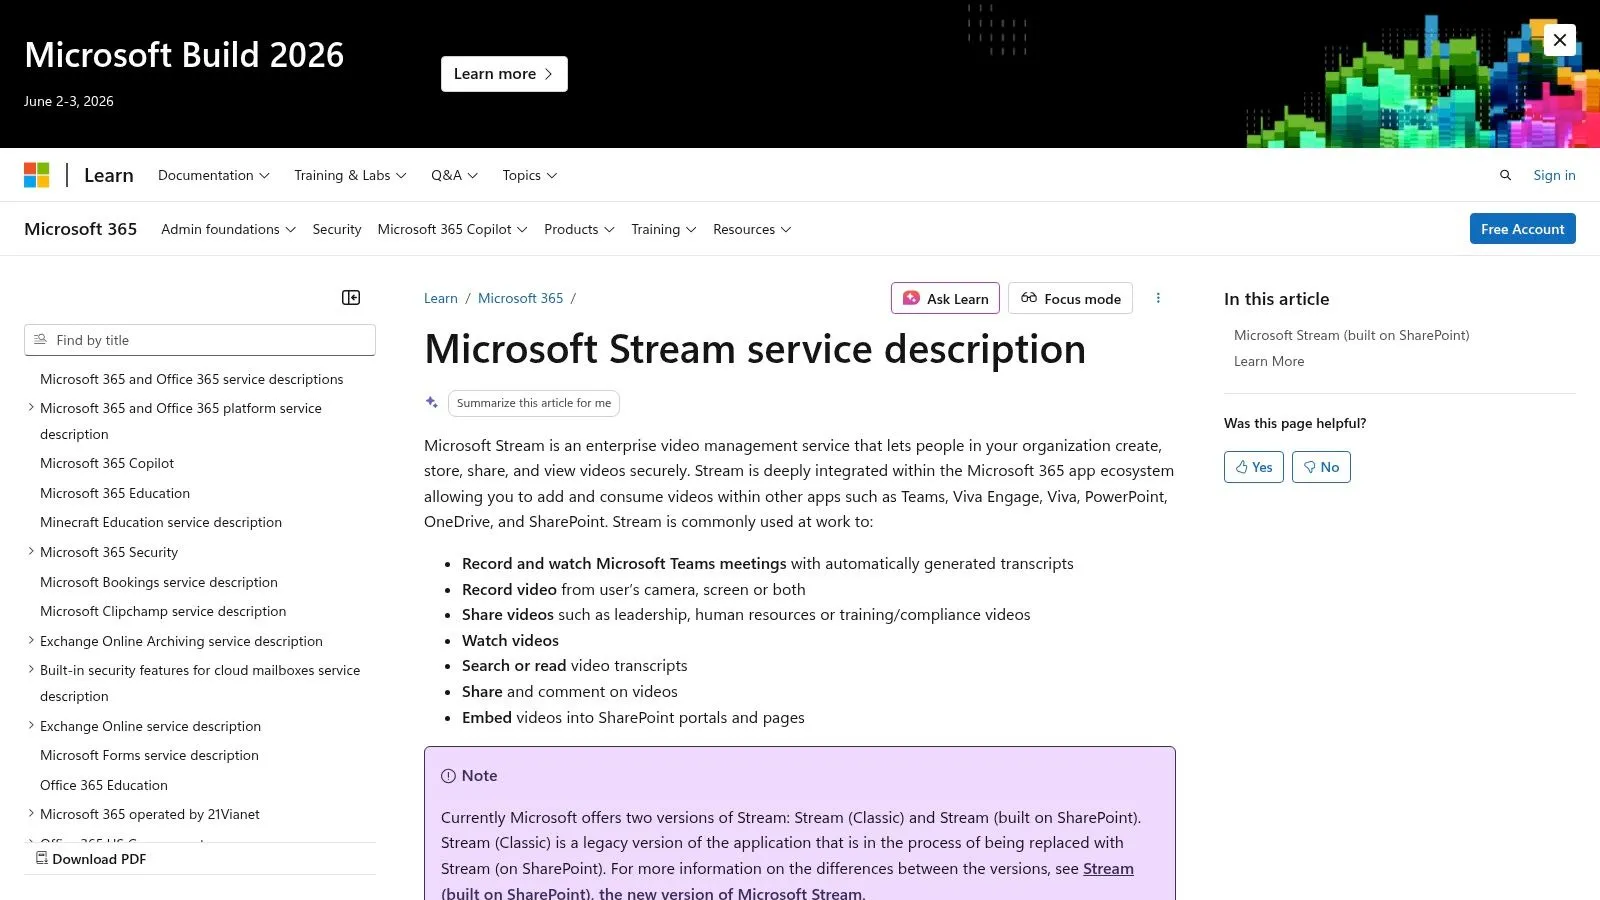Expand Microsoft 365 Copilot menu
1600x900 pixels.
(x=452, y=229)
